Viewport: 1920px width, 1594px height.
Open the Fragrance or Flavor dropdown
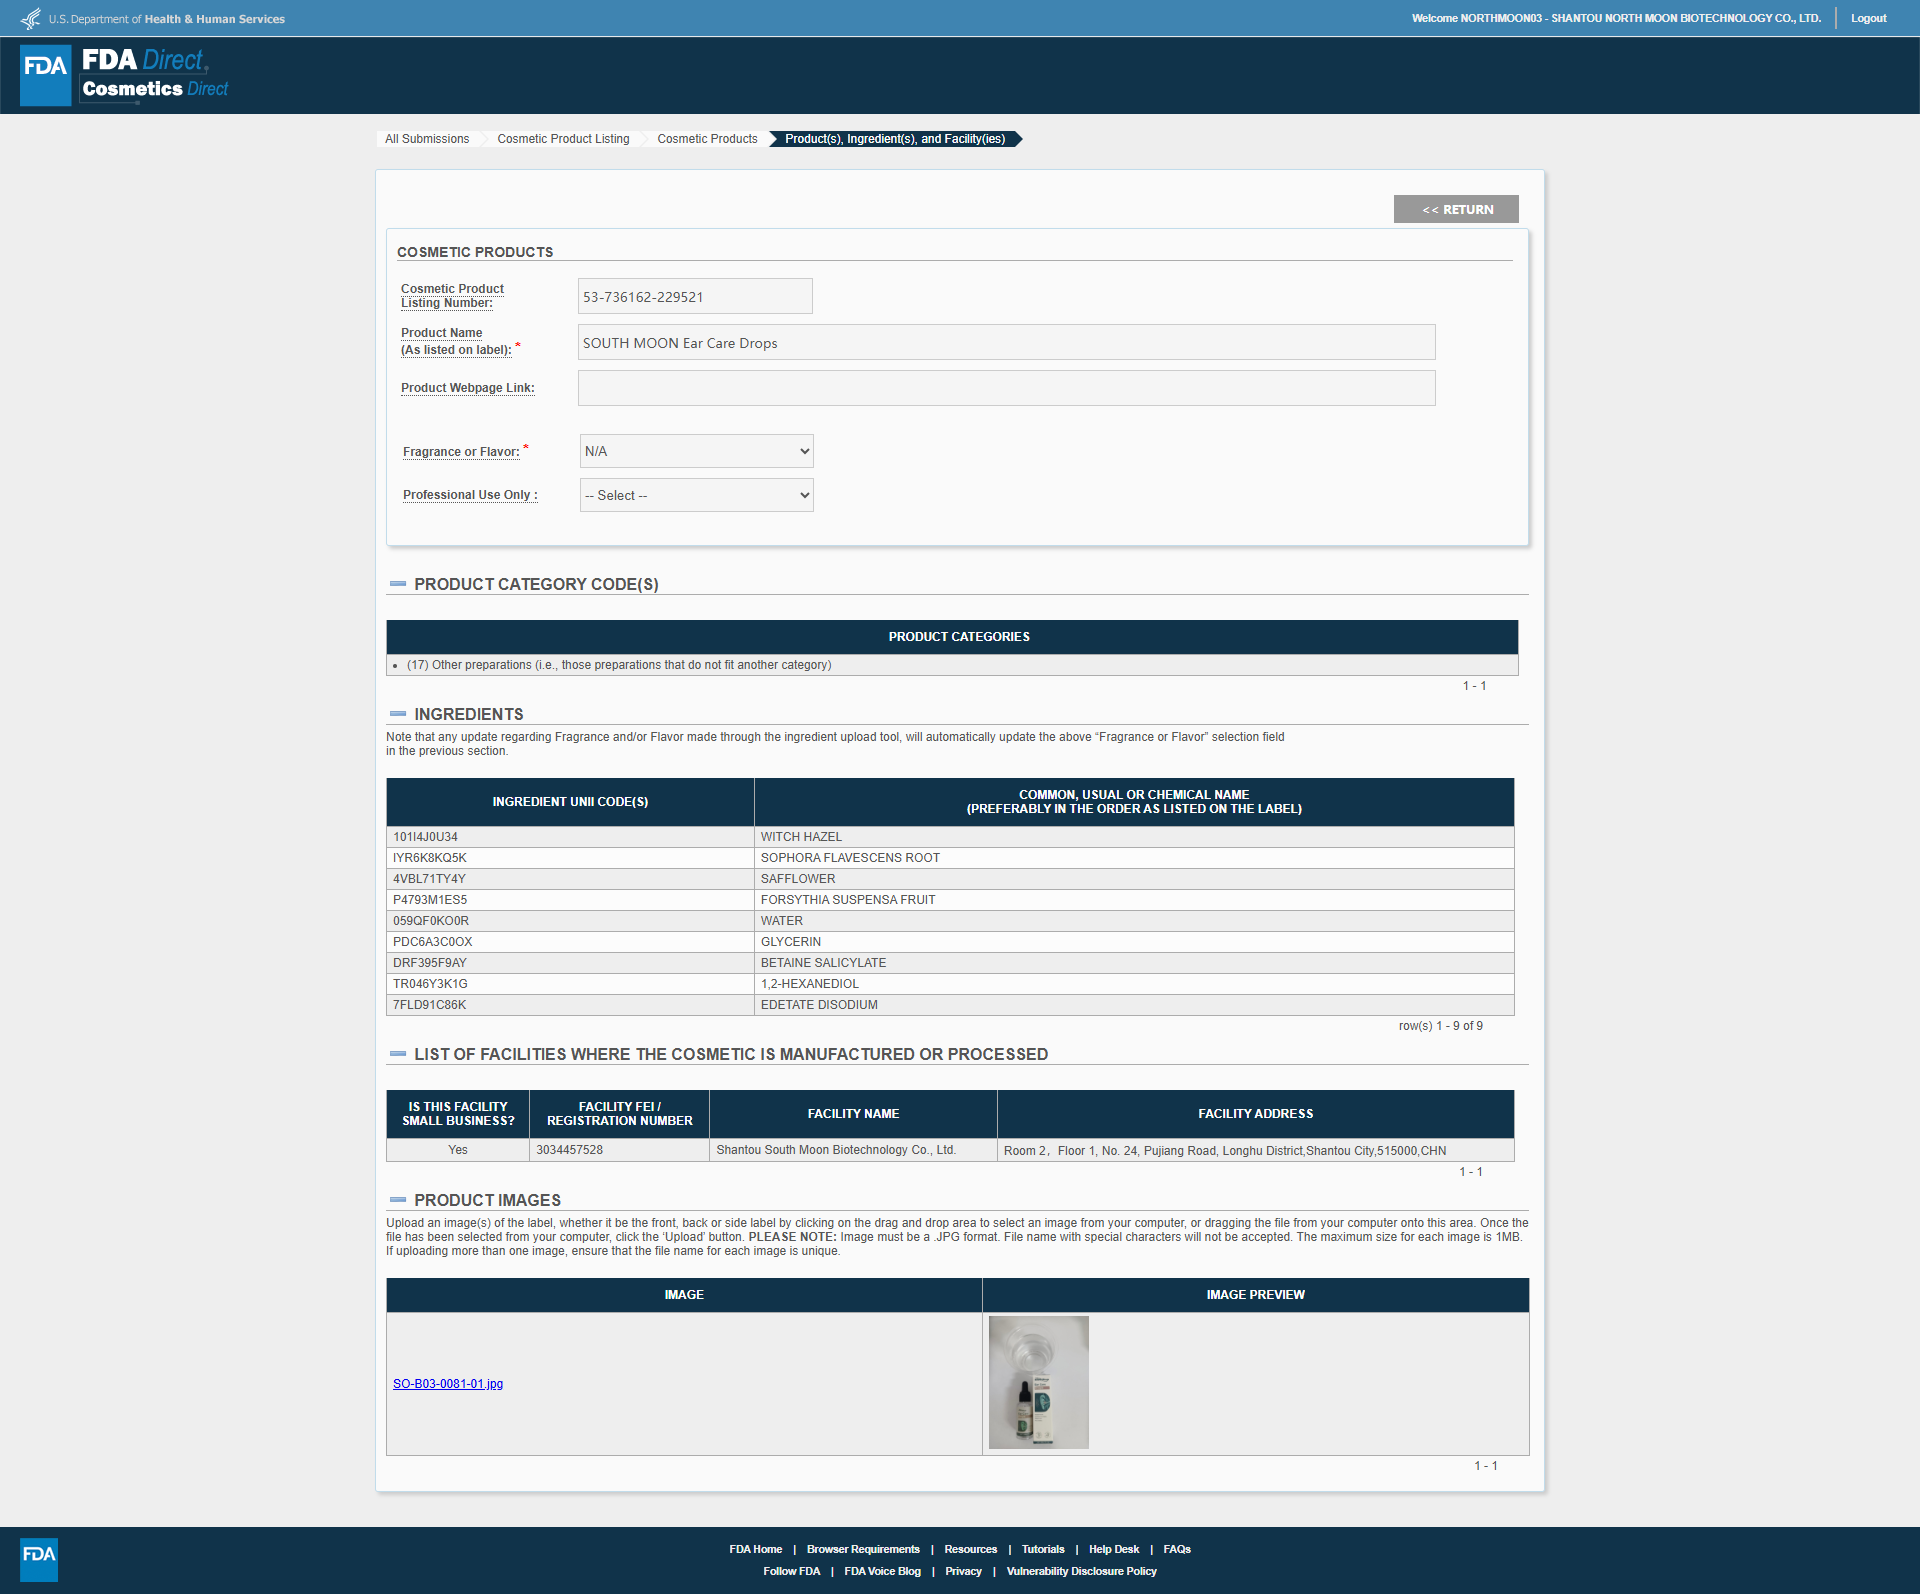pos(696,451)
